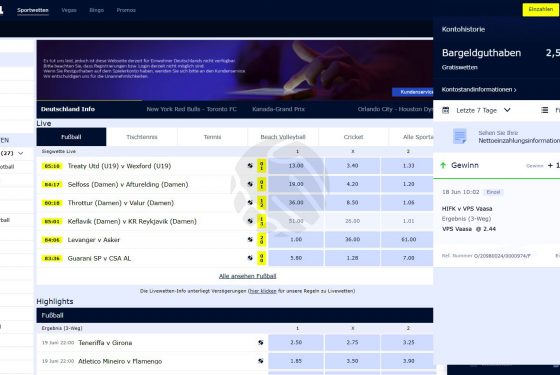
Task: Click the yellow Einzahlen button
Action: click(540, 10)
